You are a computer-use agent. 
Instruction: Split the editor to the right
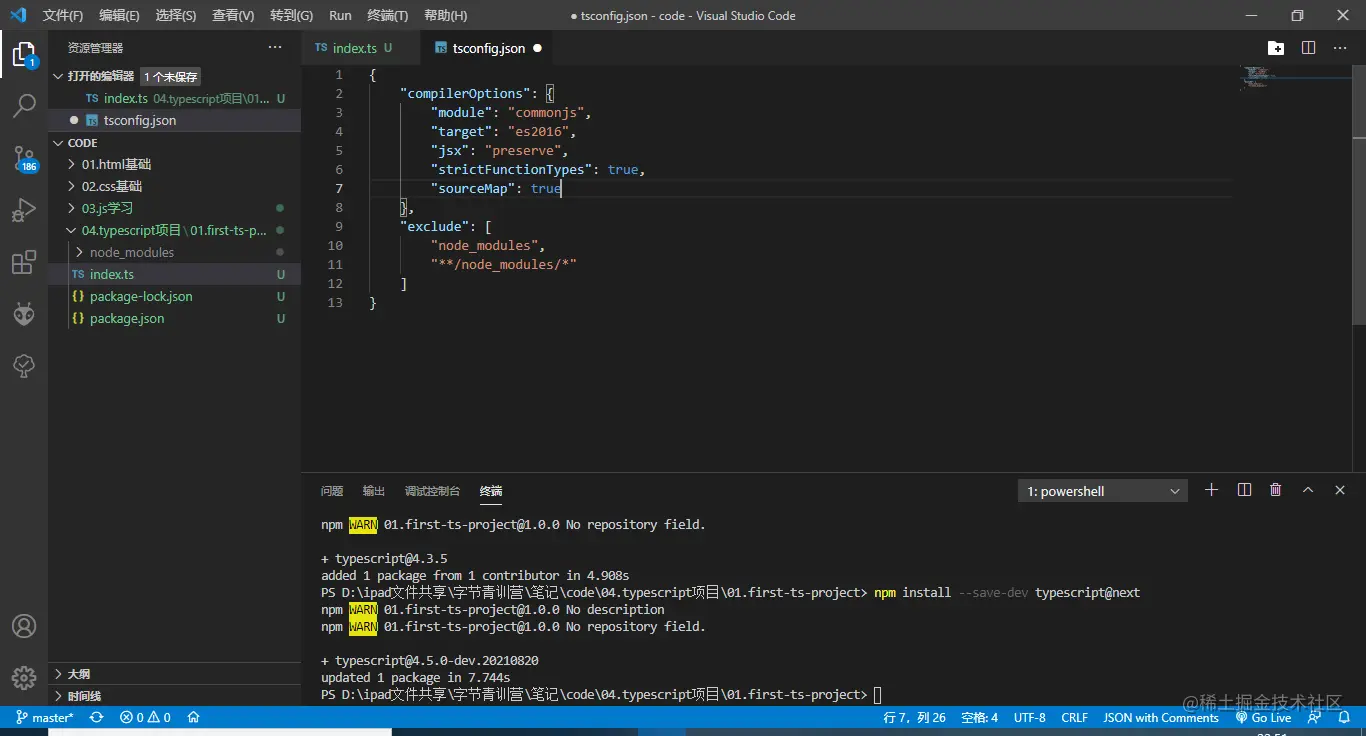coord(1308,48)
